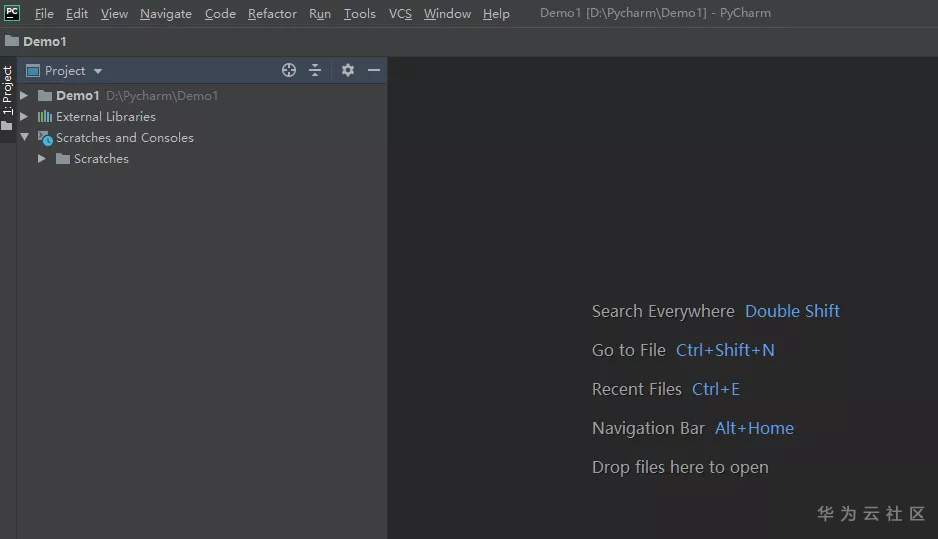Screen dimensions: 938x539
Task: Collapse Scratches and Consoles arrow
Action: (25, 137)
